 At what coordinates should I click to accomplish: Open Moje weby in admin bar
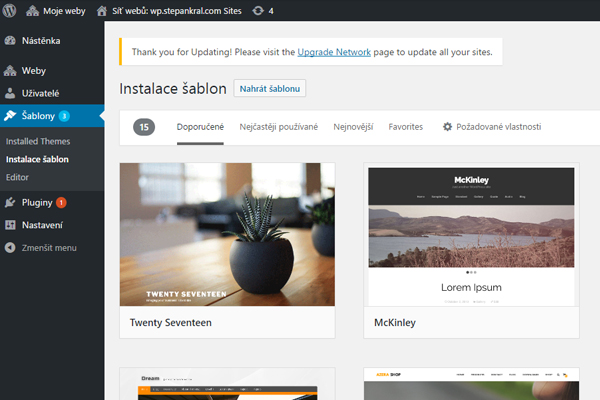(58, 10)
